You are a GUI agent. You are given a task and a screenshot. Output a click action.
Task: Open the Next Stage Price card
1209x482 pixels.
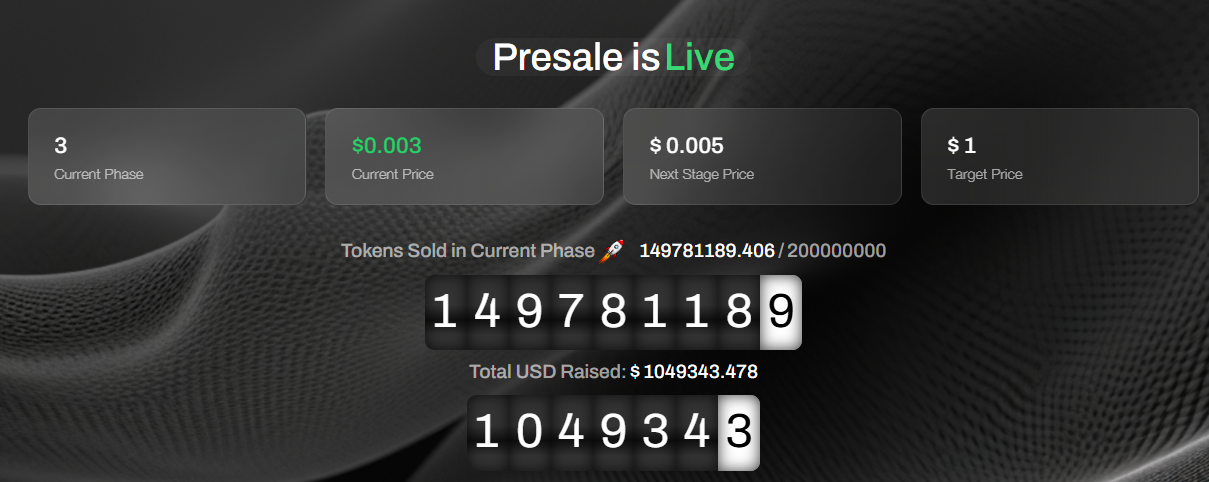point(762,156)
